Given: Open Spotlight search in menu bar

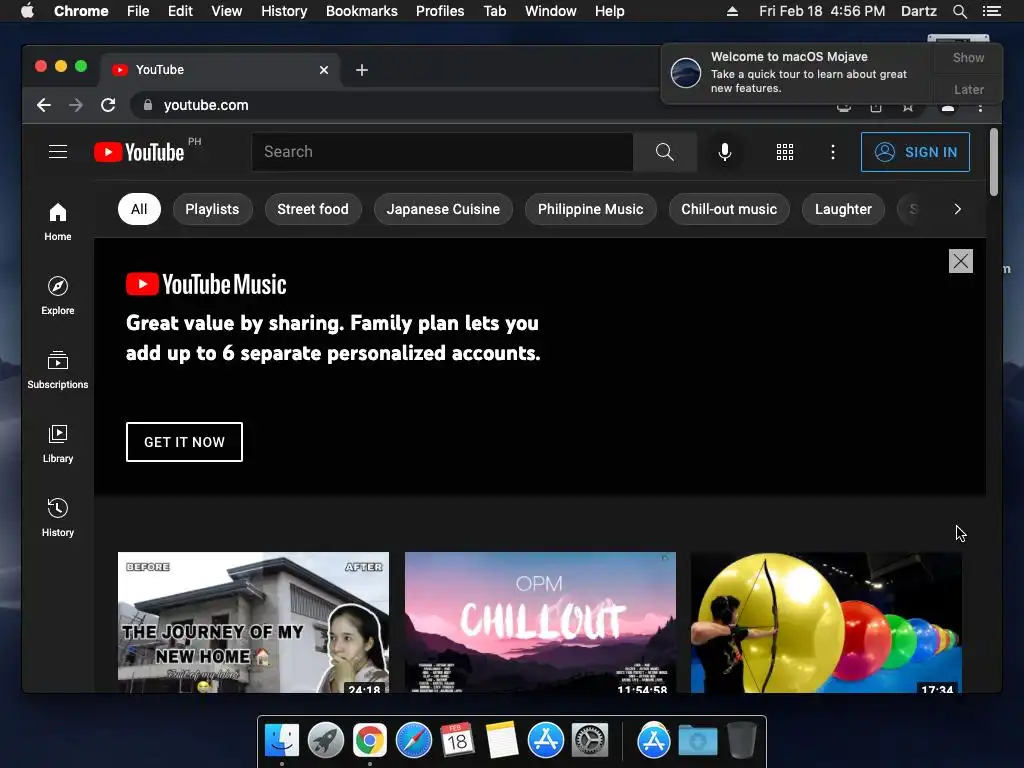Looking at the screenshot, I should [959, 11].
